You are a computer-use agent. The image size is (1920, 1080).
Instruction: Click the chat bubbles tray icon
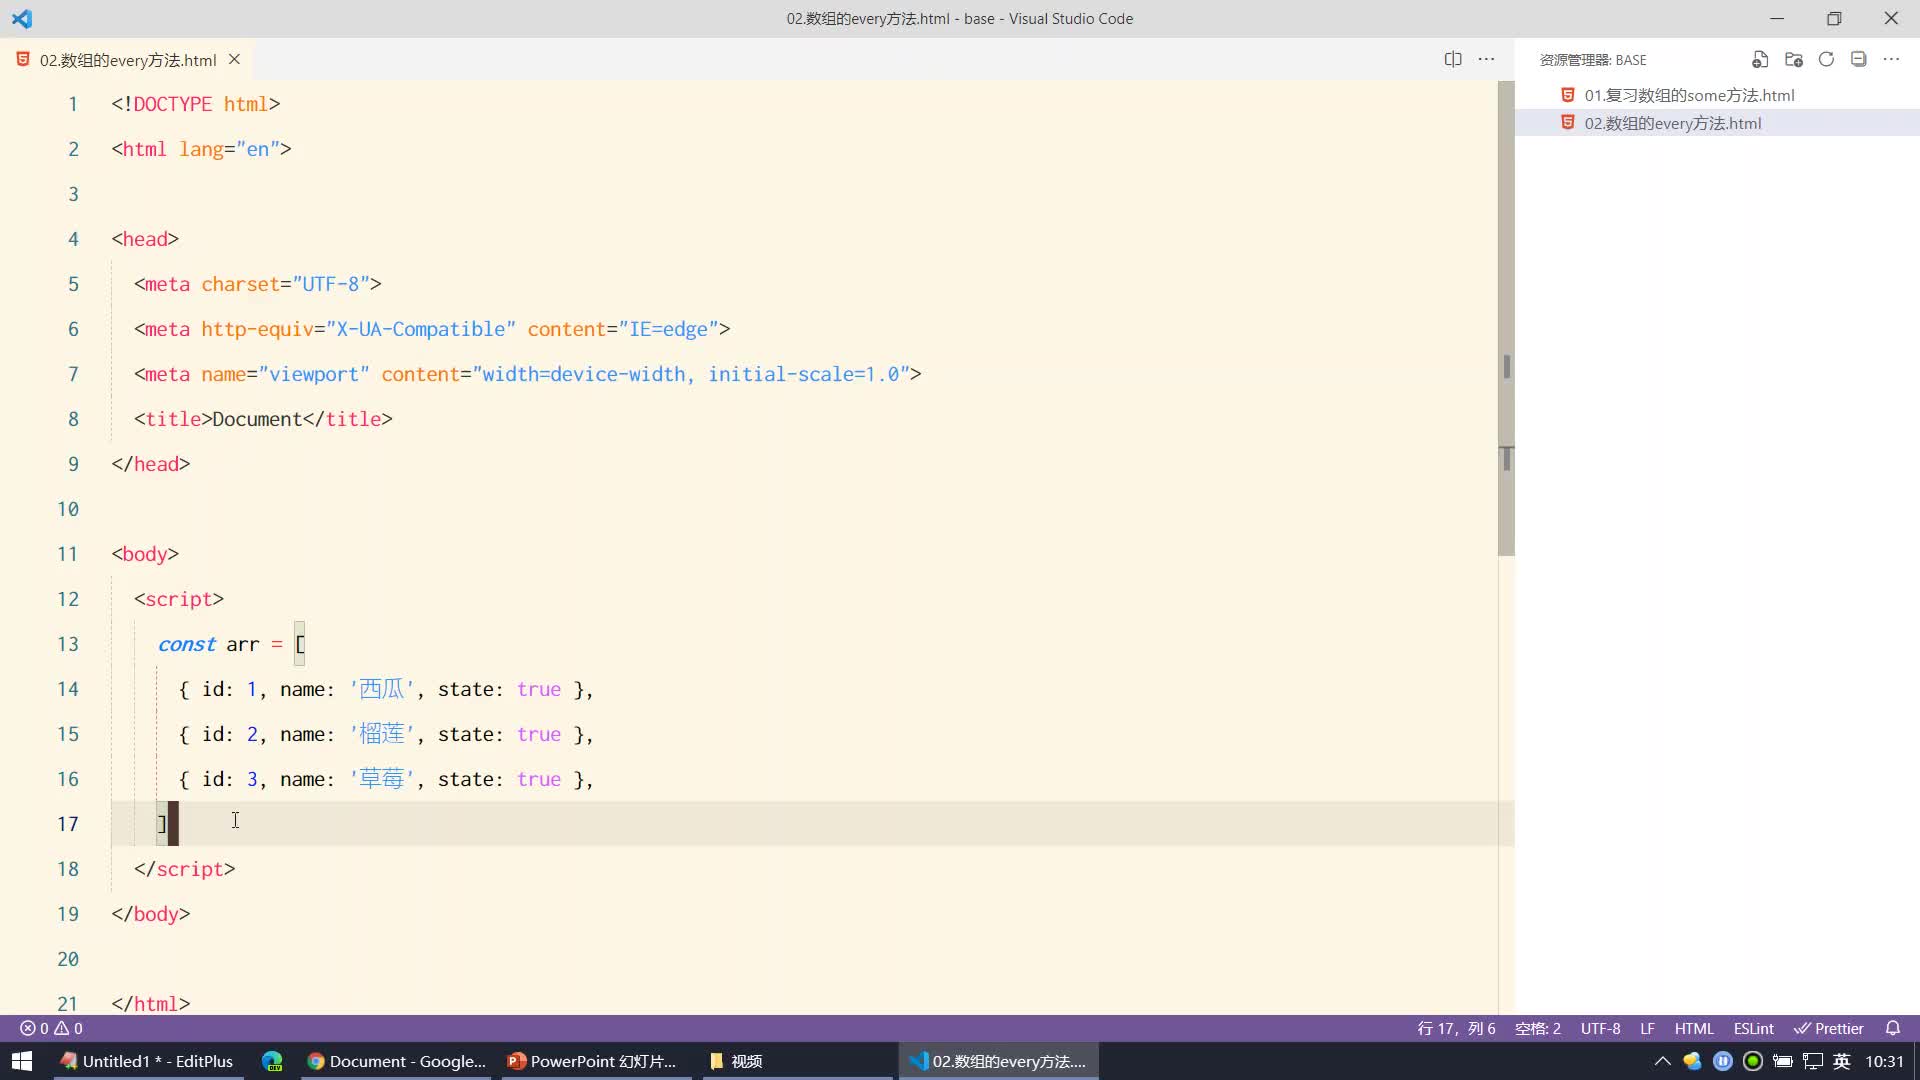coord(1692,1061)
